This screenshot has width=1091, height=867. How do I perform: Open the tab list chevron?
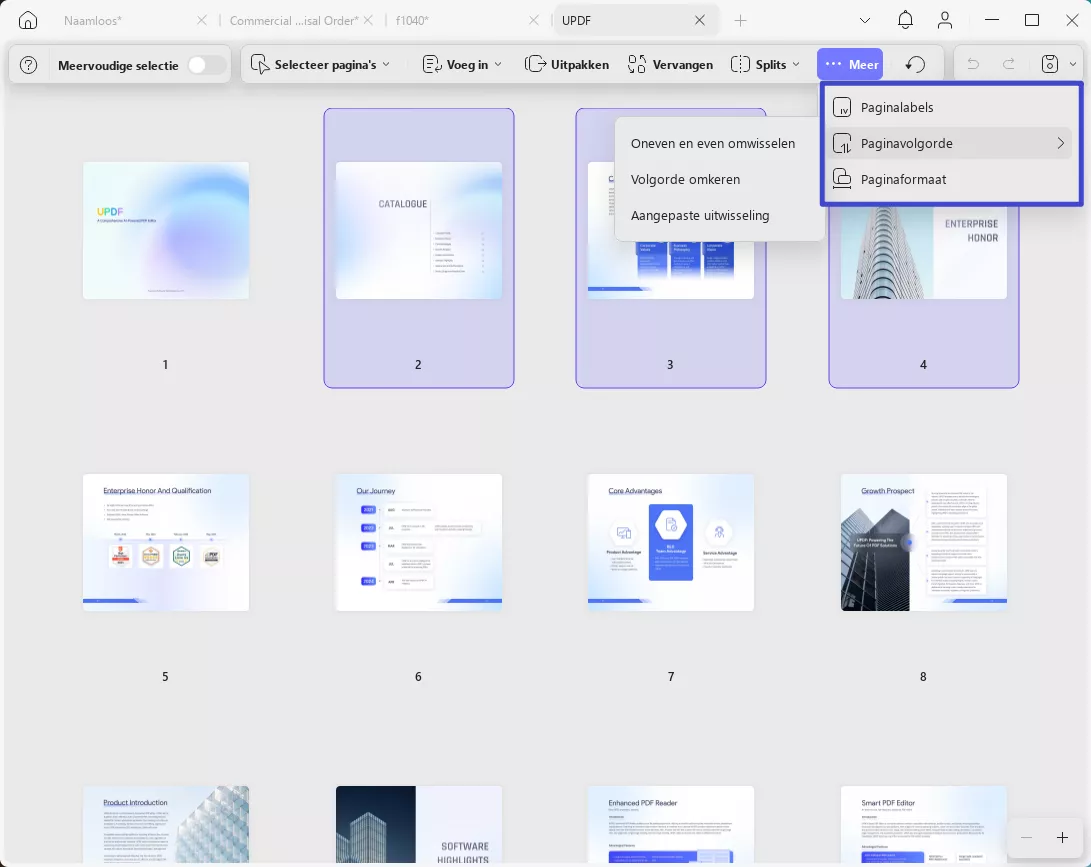pos(864,20)
